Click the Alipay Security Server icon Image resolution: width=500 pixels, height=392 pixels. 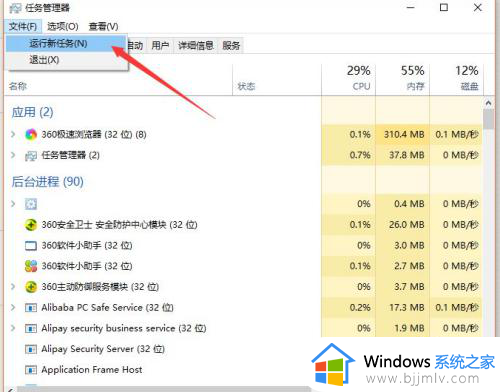tap(31, 349)
